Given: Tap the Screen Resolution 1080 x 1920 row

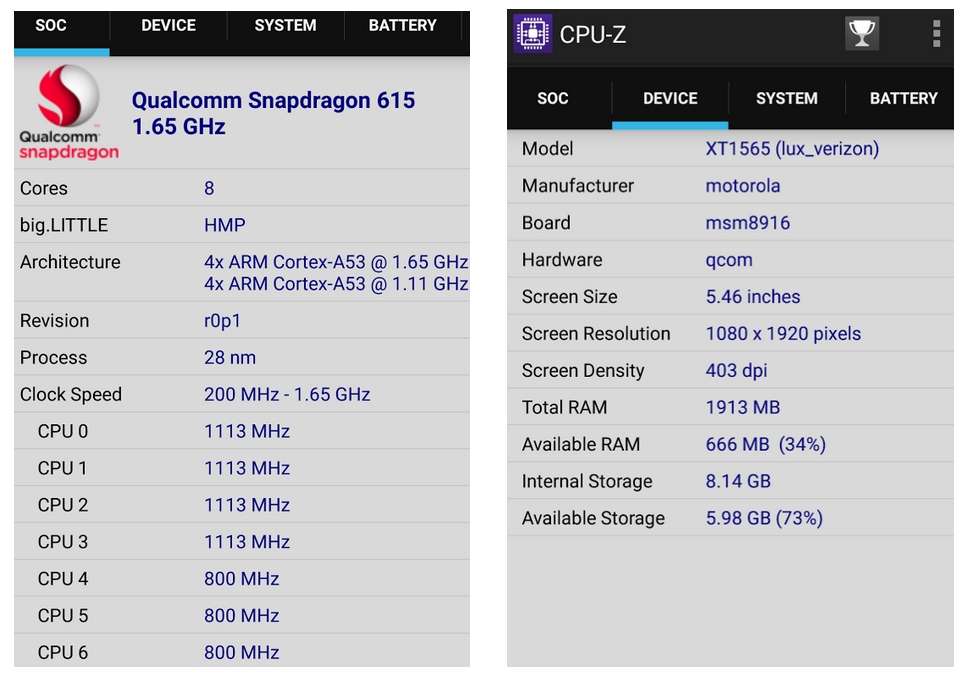Looking at the screenshot, I should click(731, 333).
